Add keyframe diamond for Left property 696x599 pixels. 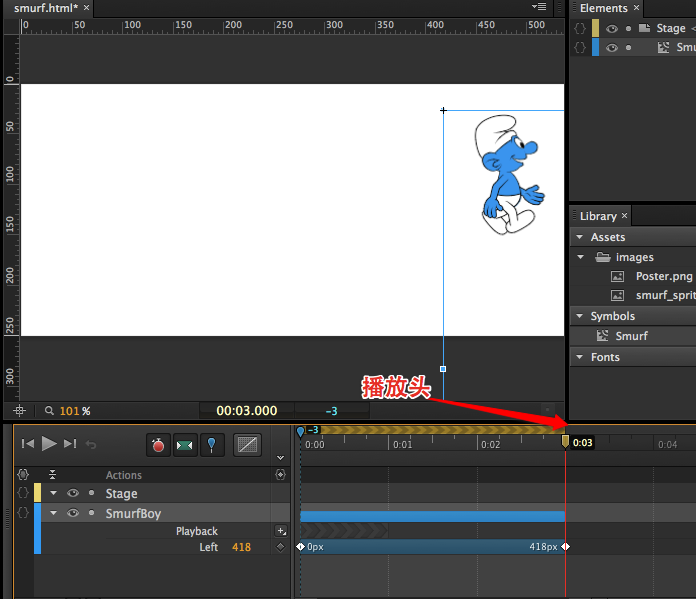(280, 547)
